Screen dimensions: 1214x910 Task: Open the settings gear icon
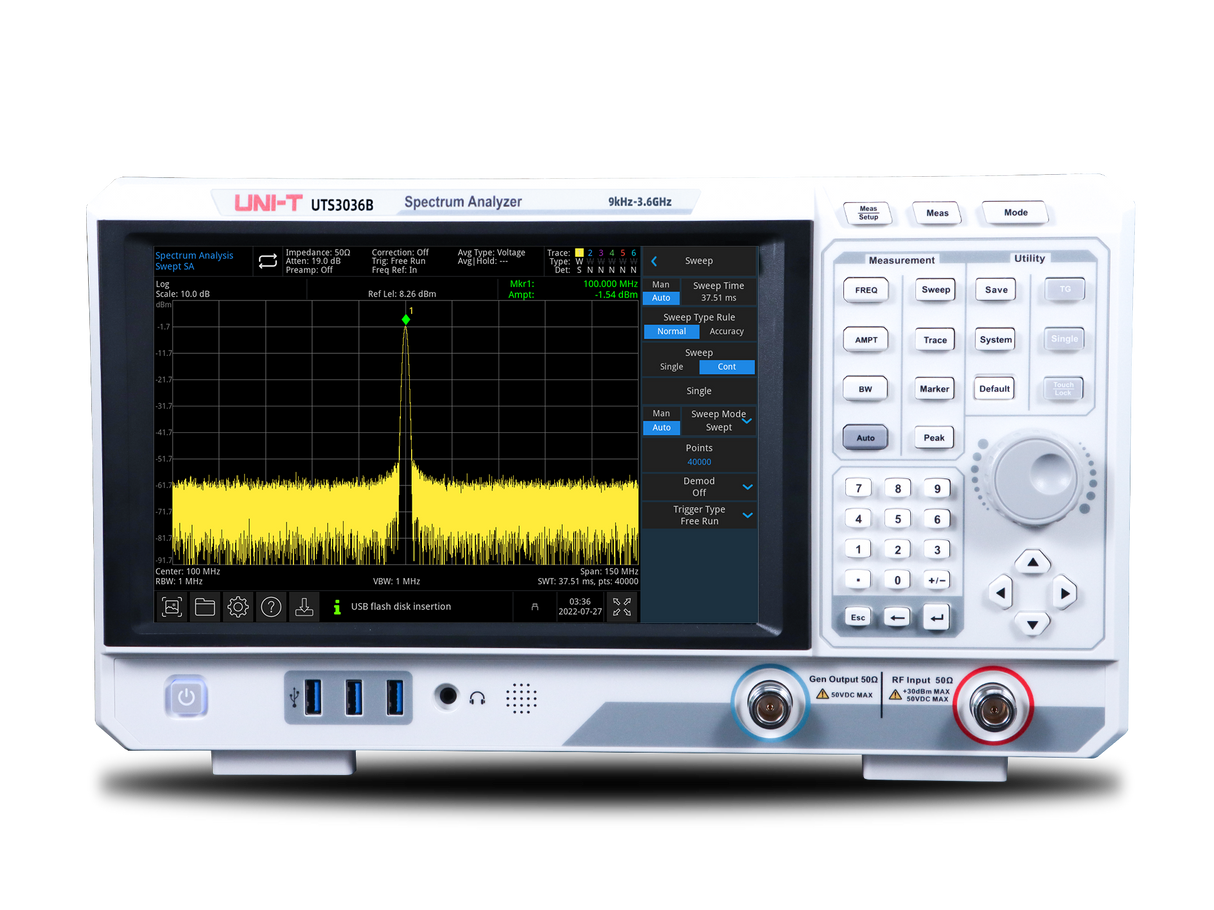[x=237, y=607]
